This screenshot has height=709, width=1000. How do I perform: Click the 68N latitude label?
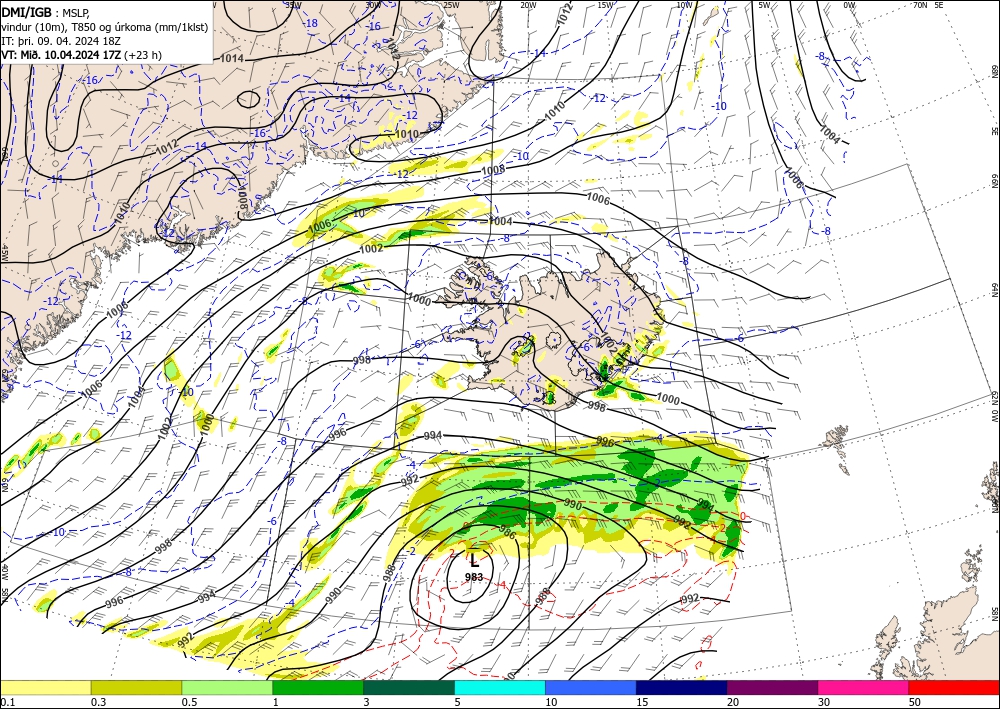click(994, 70)
